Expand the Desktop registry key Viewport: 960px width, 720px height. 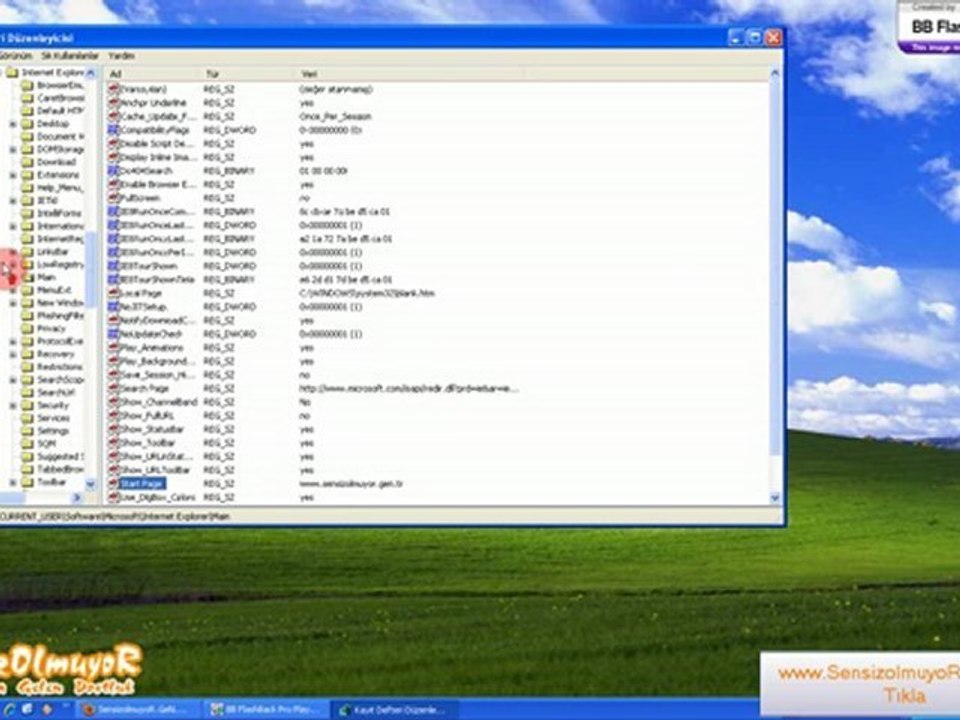13,124
